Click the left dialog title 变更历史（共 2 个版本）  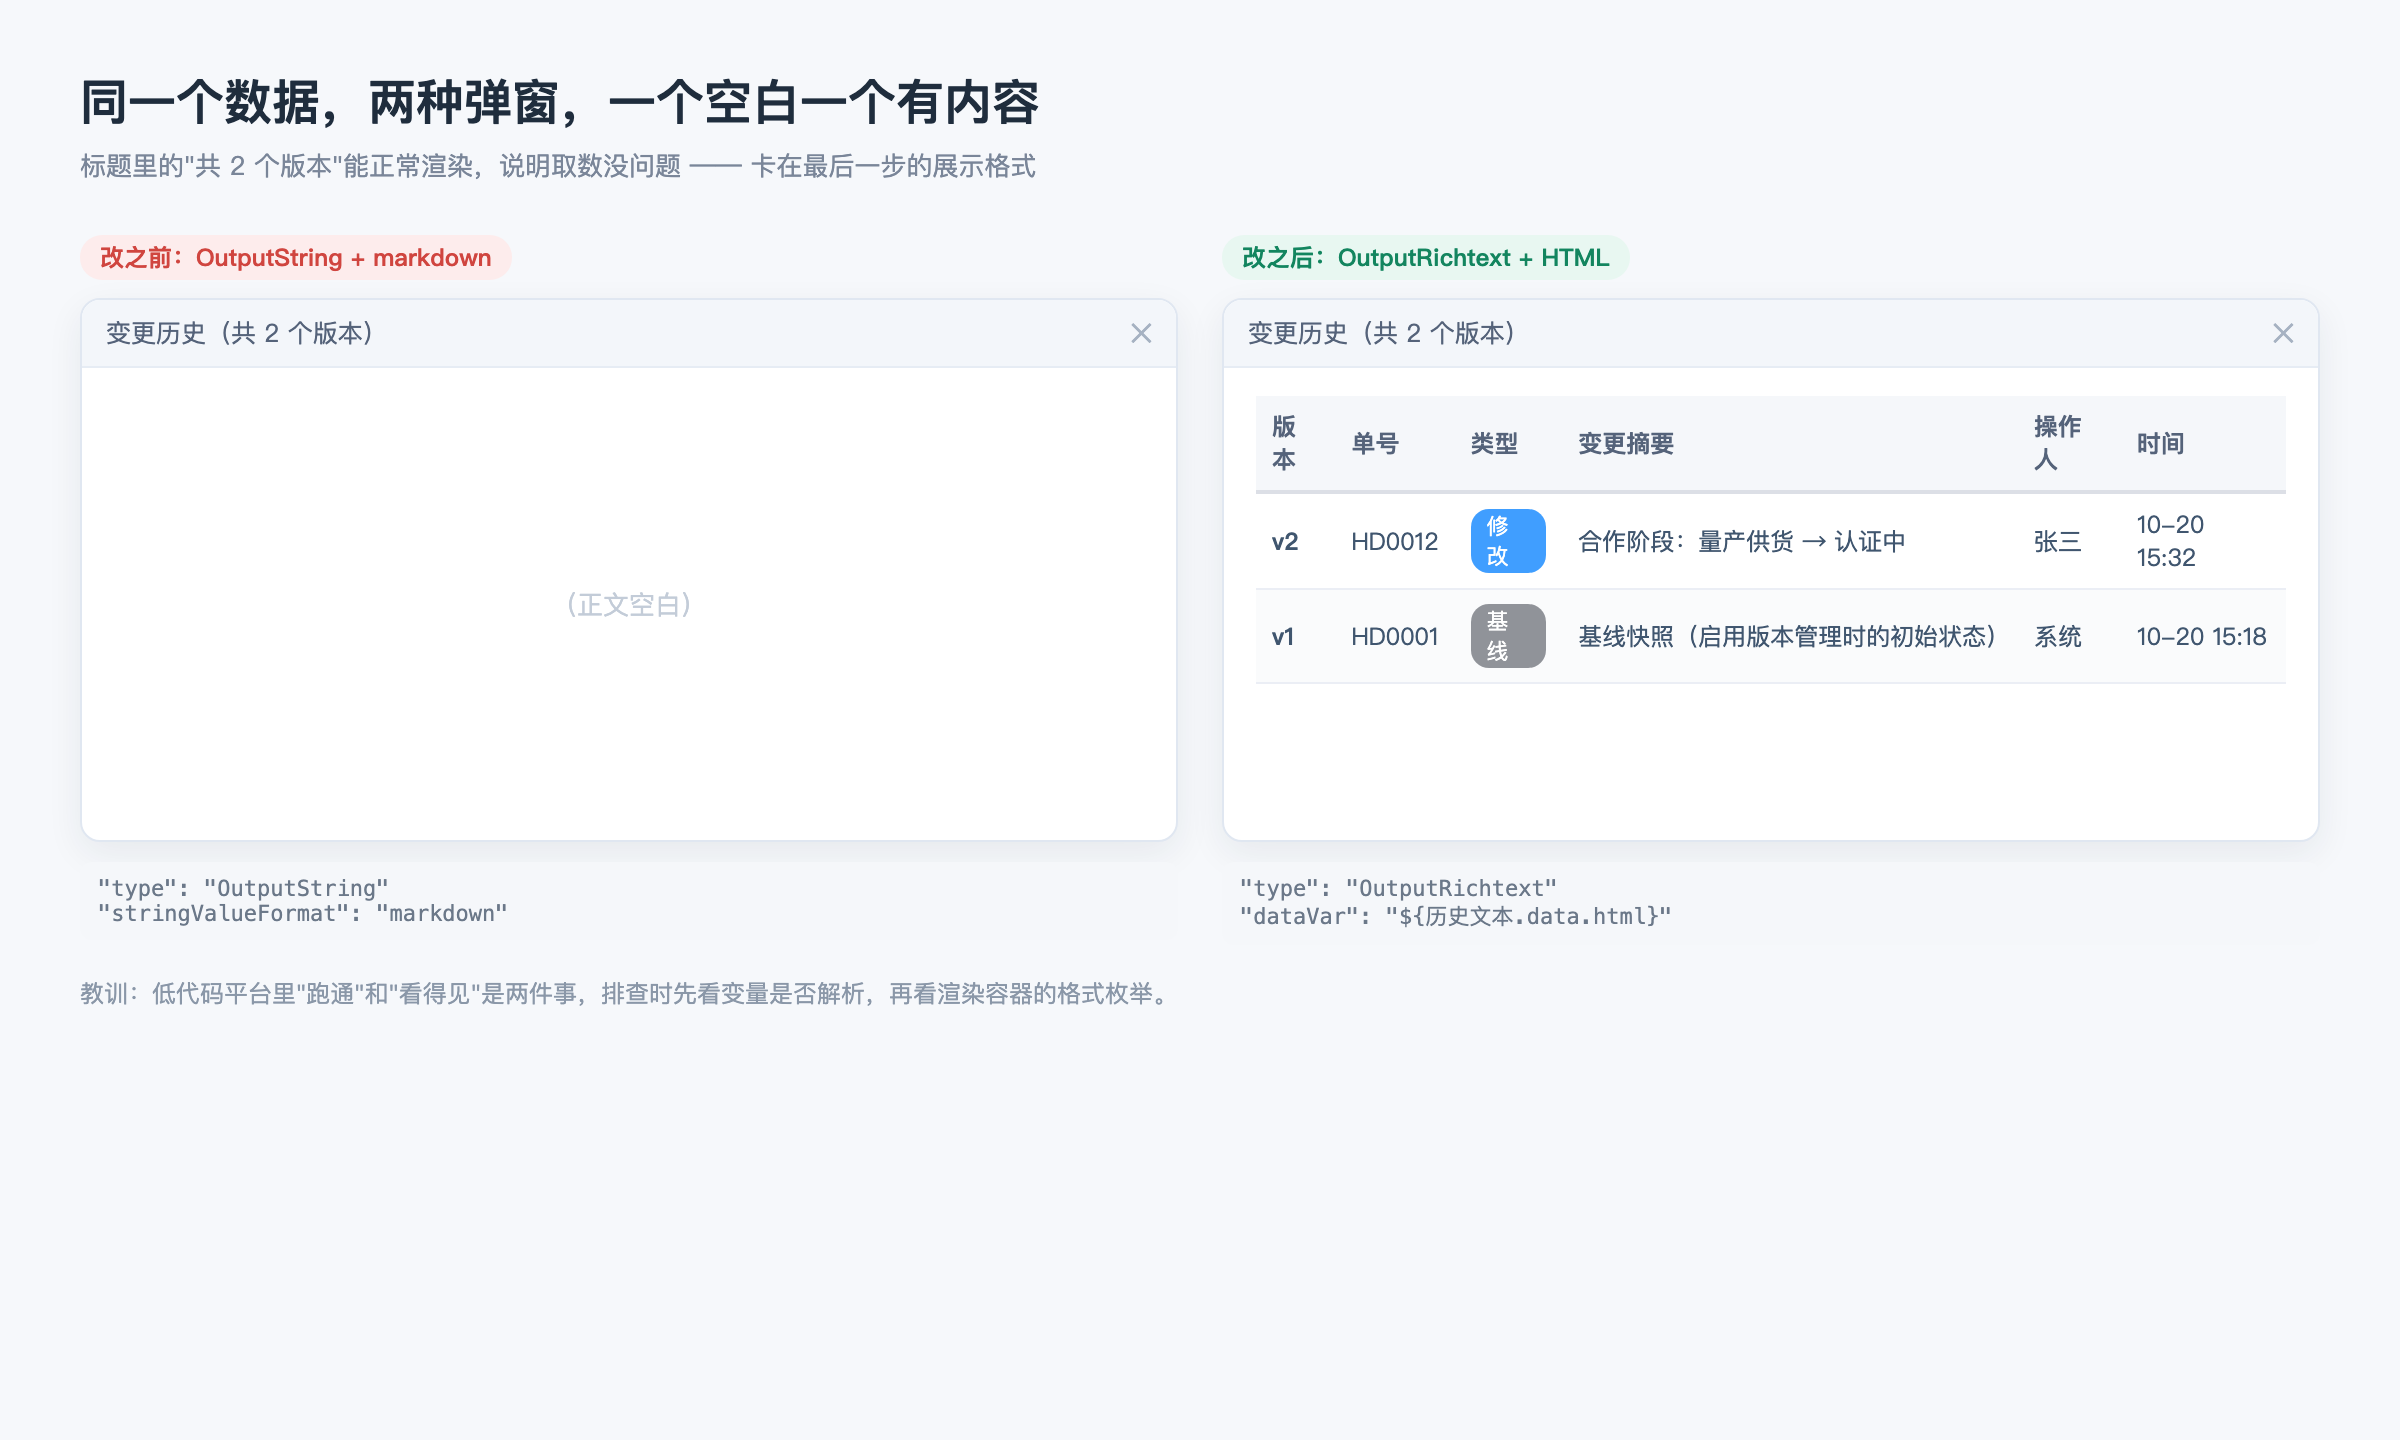(240, 333)
